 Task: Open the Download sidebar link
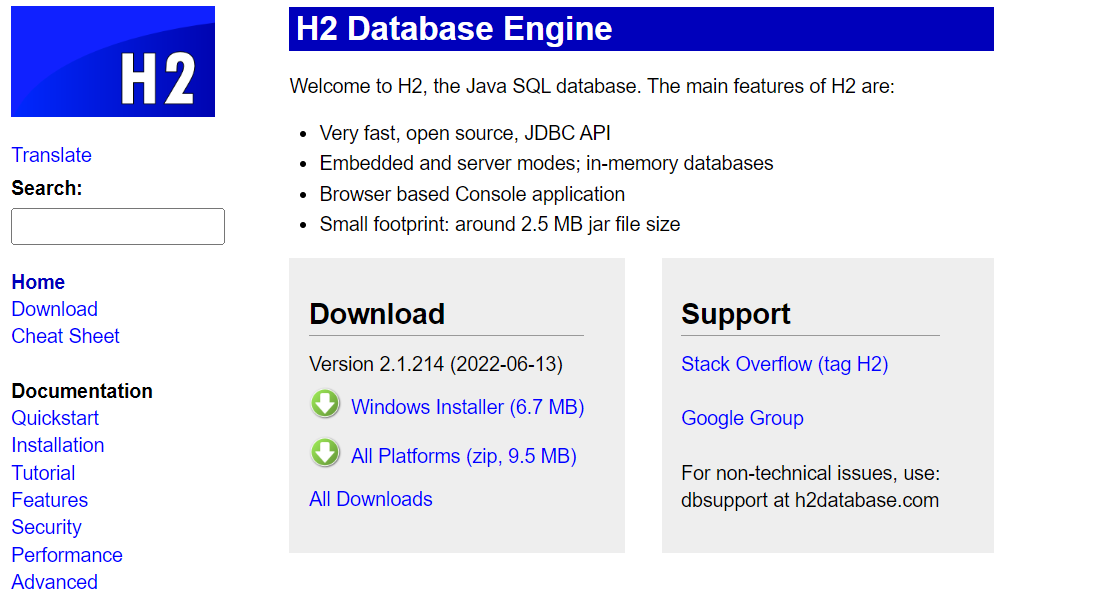(54, 309)
